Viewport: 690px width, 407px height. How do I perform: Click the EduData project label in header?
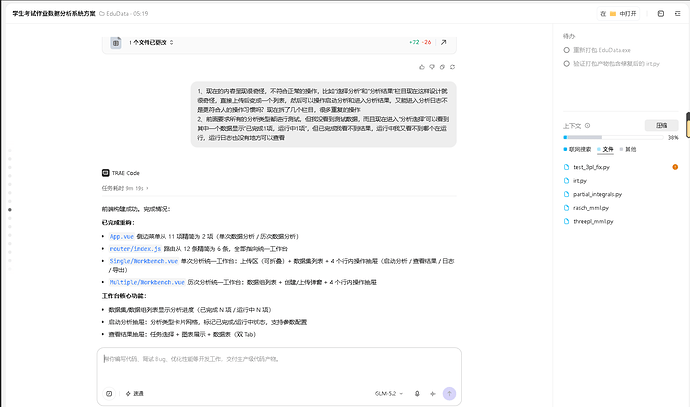point(117,14)
